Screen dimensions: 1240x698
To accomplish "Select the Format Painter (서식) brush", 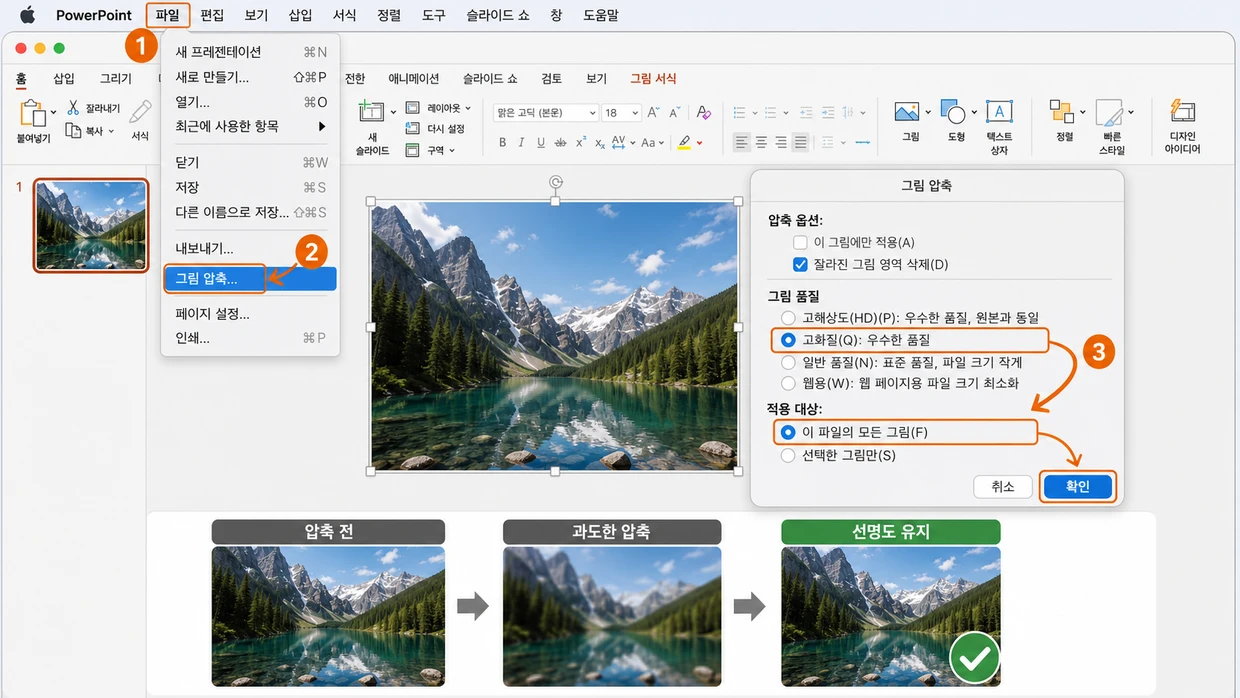I will 141,112.
